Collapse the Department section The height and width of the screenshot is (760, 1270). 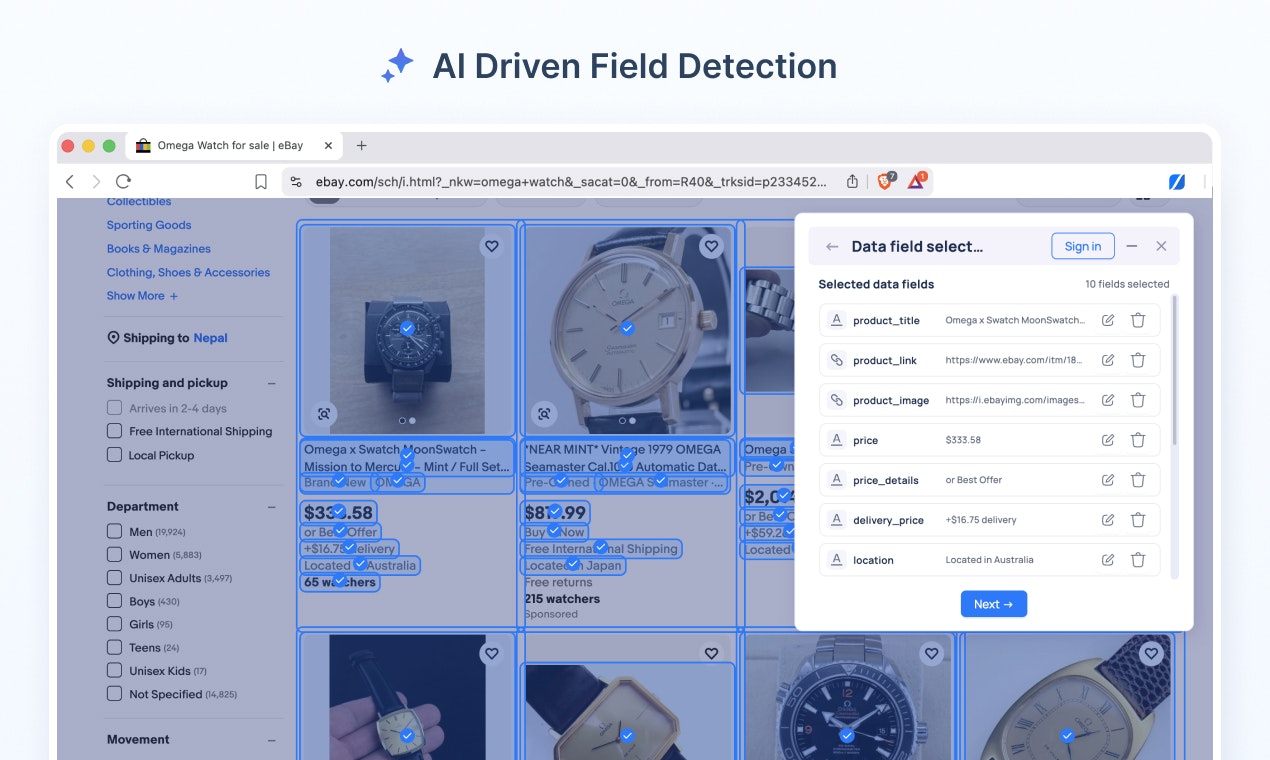pos(272,507)
